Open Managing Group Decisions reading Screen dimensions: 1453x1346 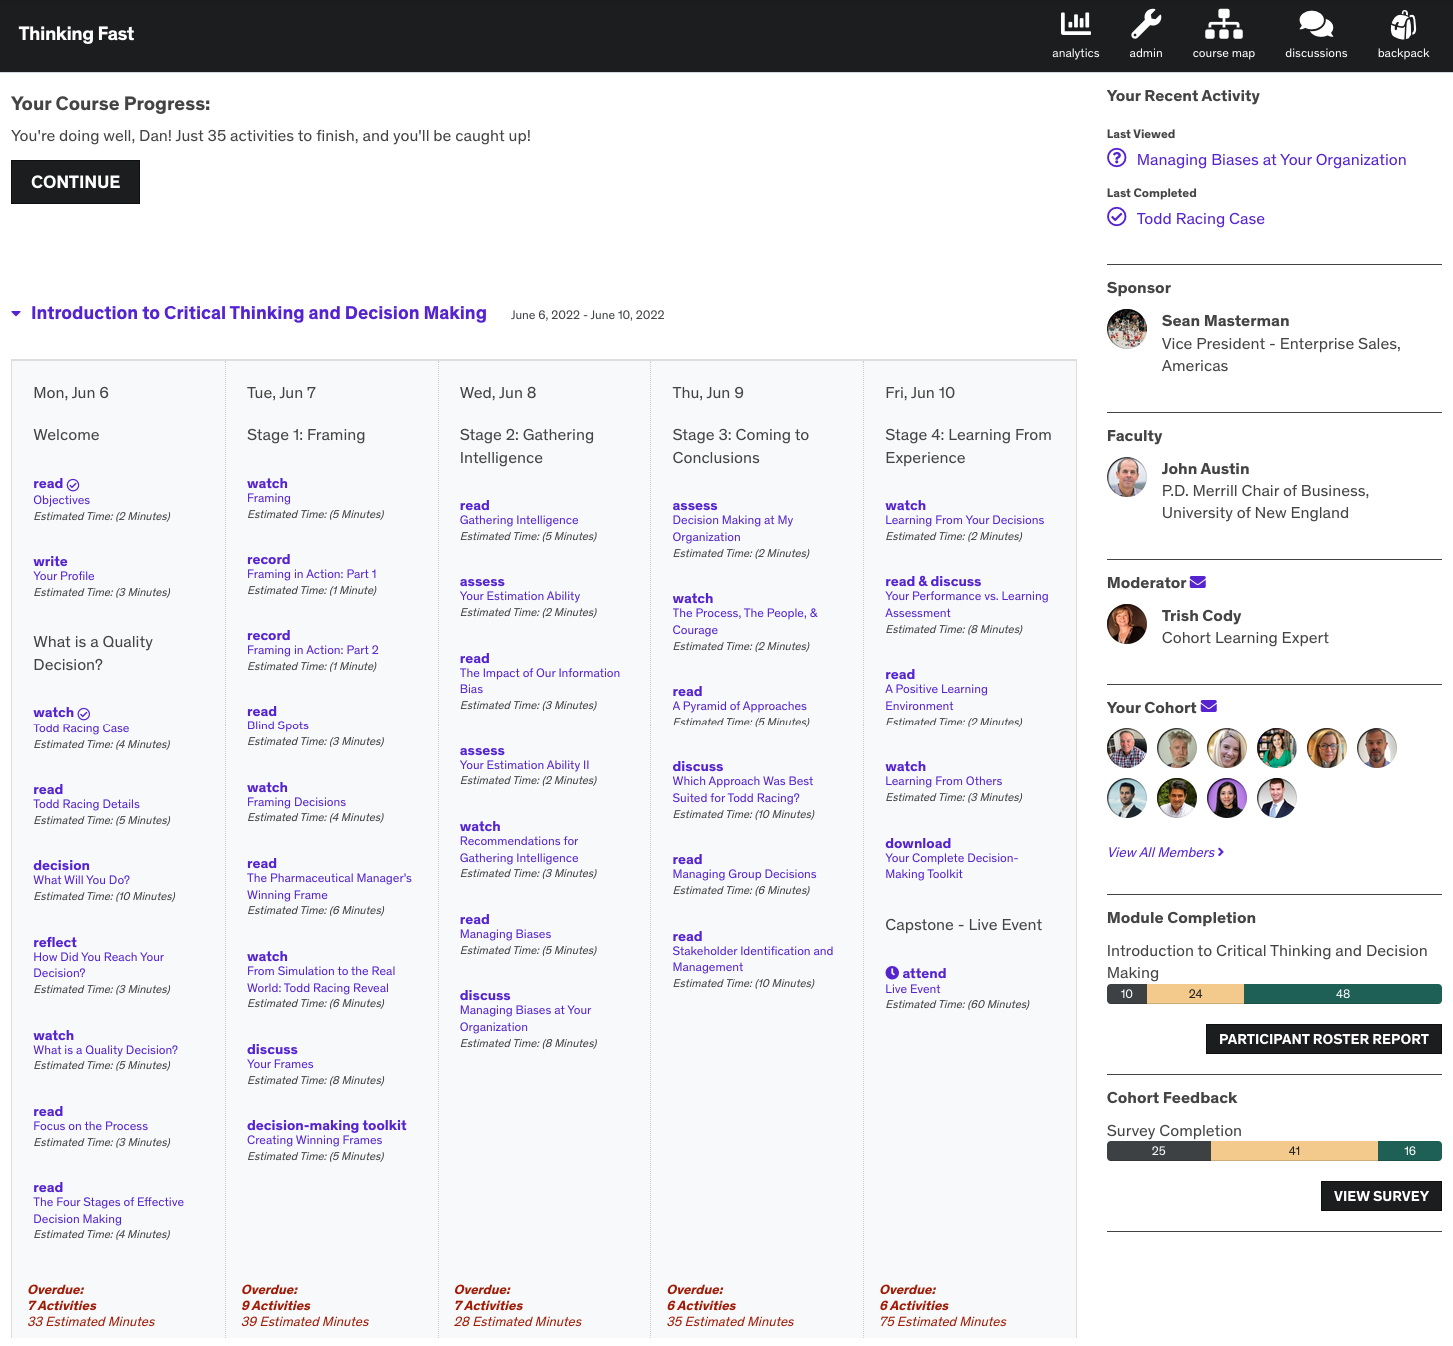[x=744, y=874]
